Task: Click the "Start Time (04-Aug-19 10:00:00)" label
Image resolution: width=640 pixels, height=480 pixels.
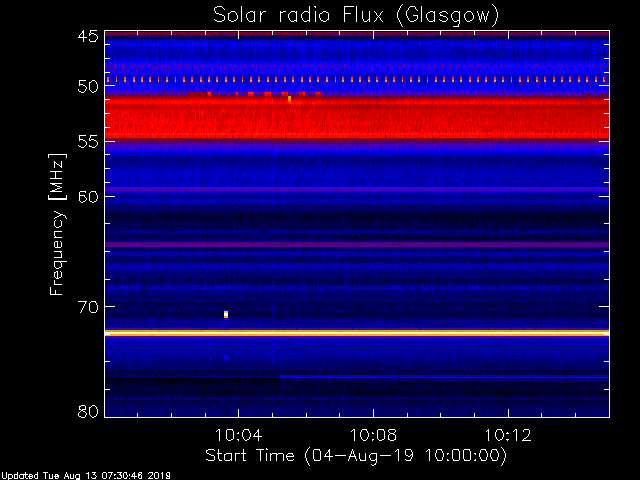Action: (x=356, y=456)
